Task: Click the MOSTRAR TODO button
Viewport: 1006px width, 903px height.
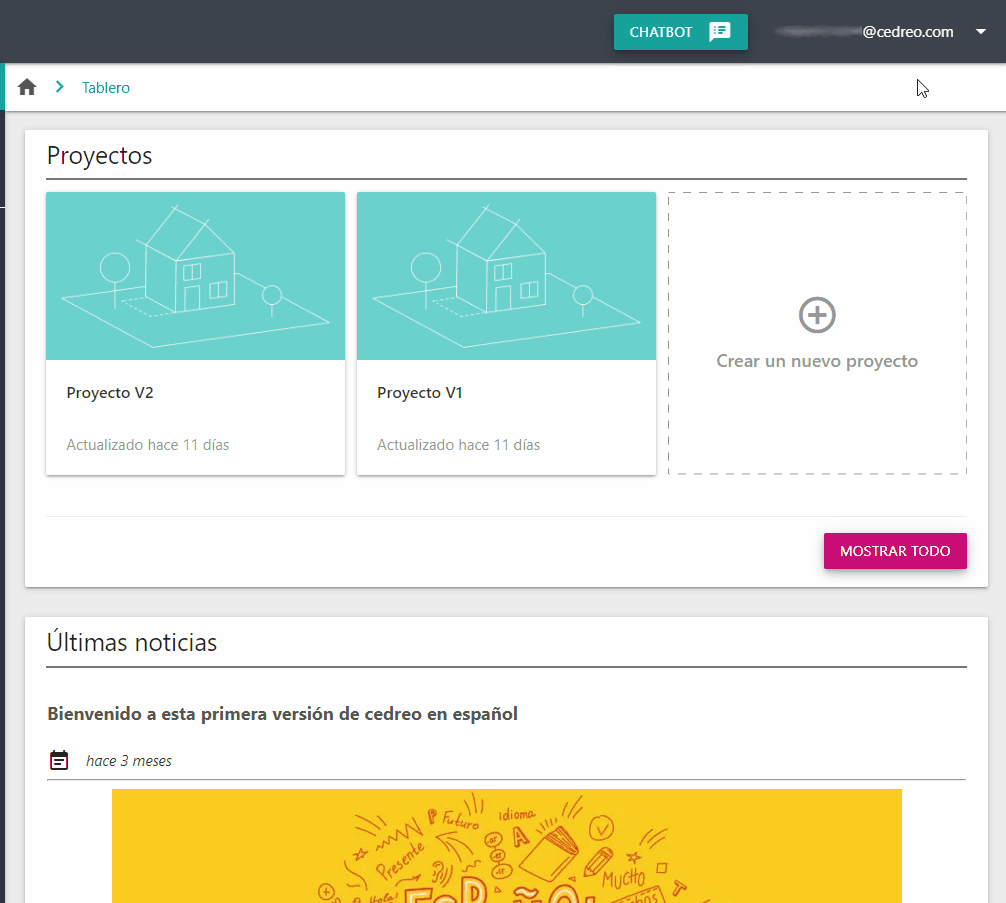Action: (x=895, y=551)
